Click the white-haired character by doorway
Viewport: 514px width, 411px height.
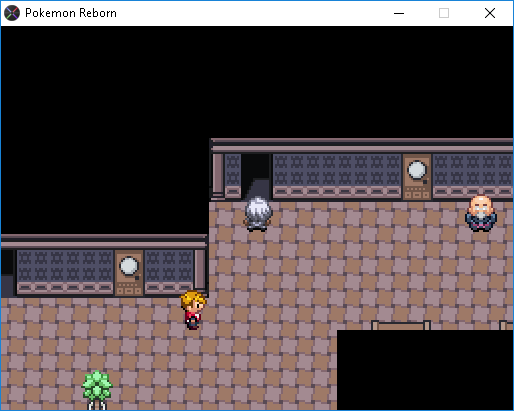click(258, 214)
